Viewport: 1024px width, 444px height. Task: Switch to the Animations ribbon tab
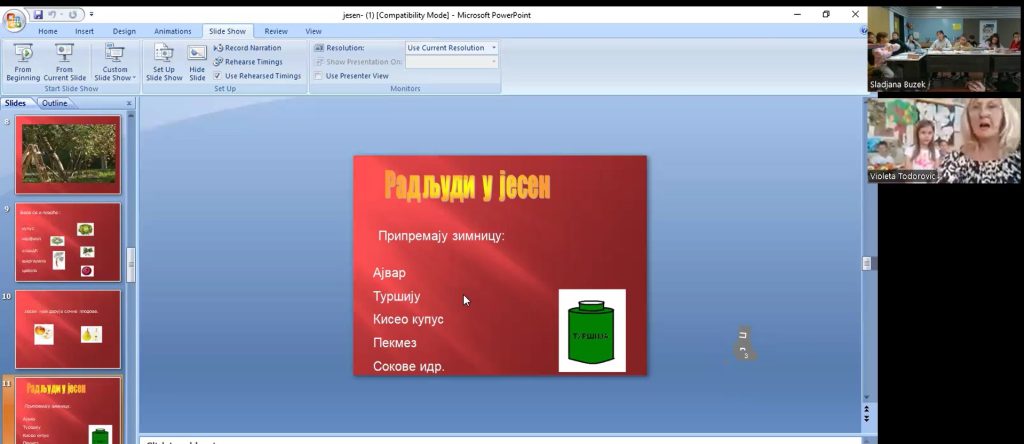tap(172, 31)
